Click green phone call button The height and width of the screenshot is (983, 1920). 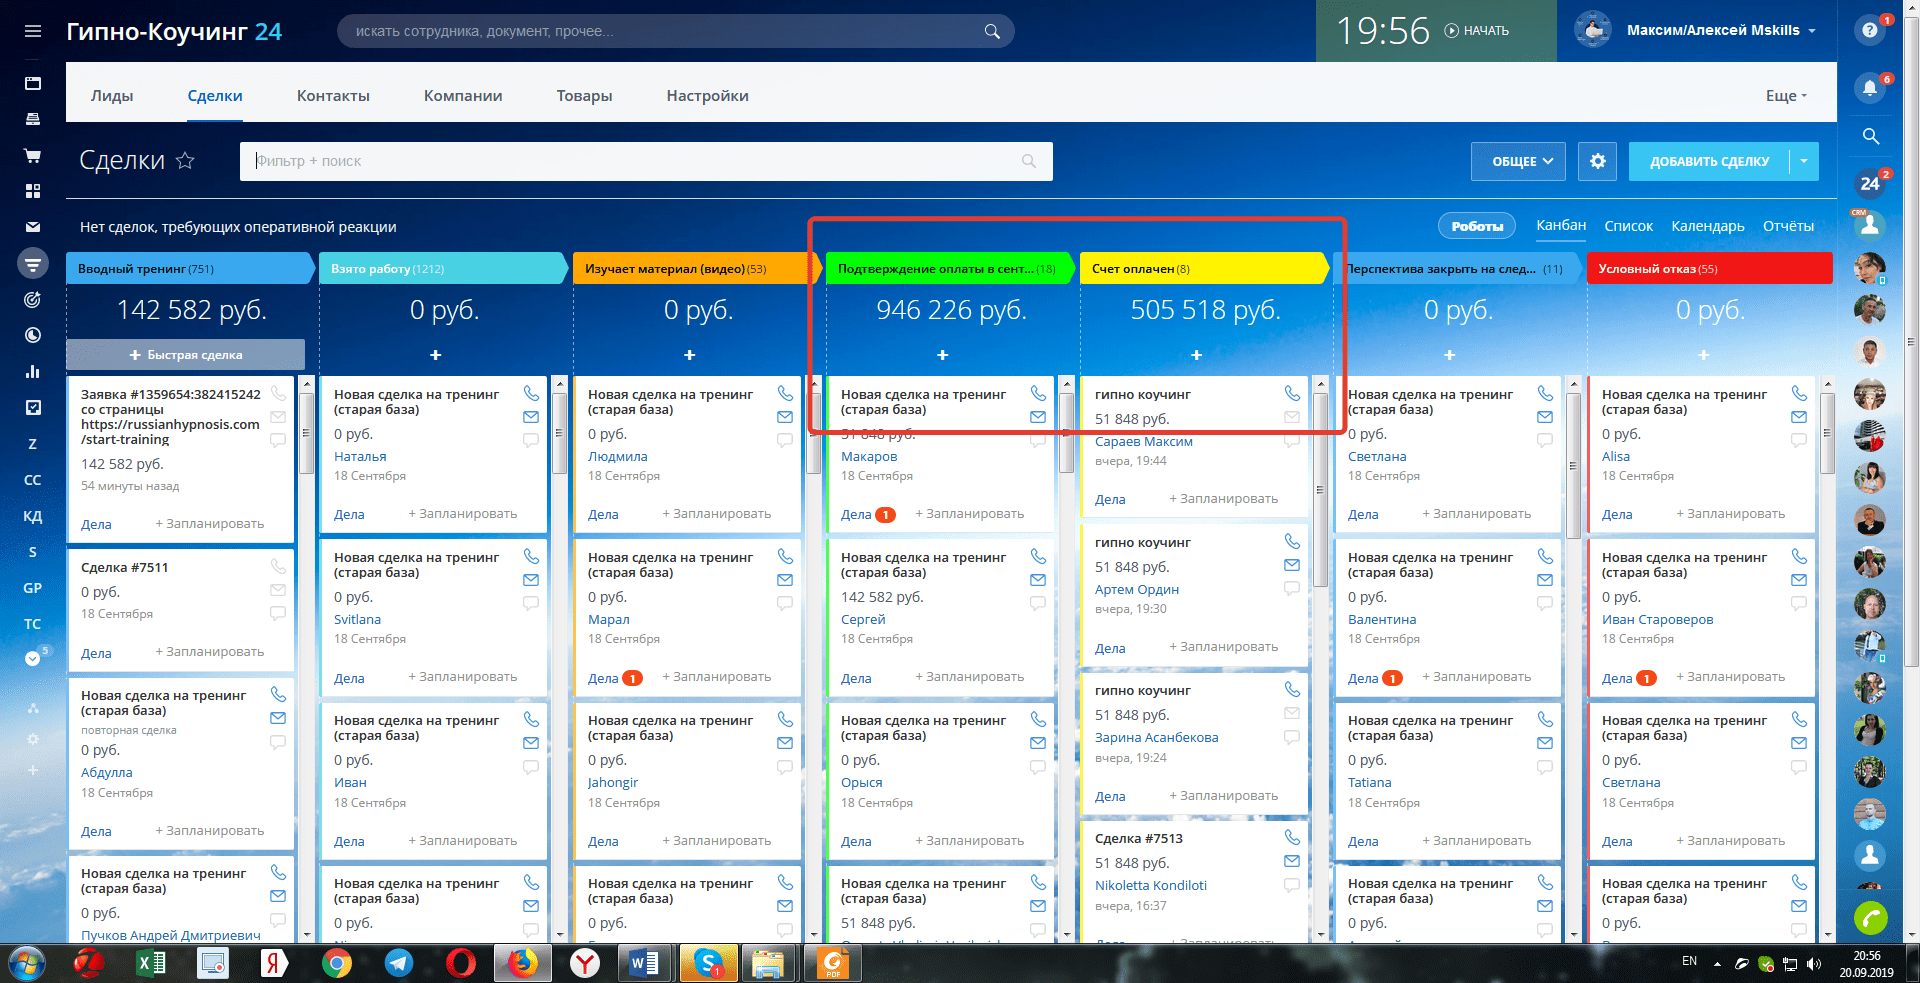pos(1869,917)
